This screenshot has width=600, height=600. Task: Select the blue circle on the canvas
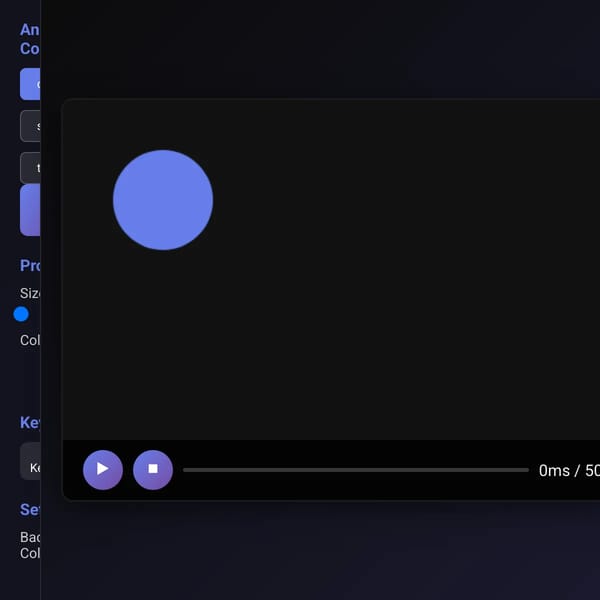163,200
